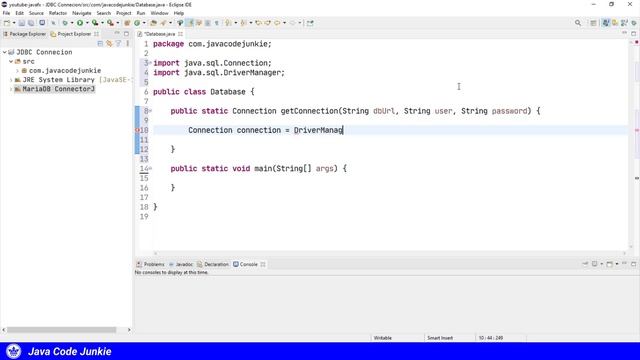
Task: Click the Back navigation arrow icon
Action: tap(278, 23)
